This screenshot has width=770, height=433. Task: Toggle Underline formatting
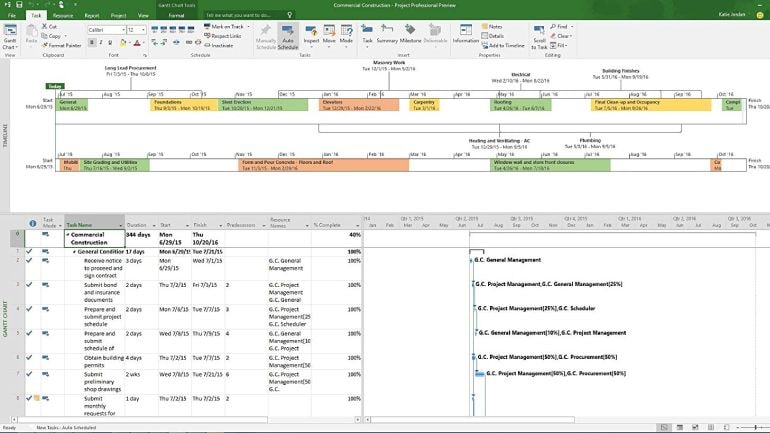click(x=110, y=43)
